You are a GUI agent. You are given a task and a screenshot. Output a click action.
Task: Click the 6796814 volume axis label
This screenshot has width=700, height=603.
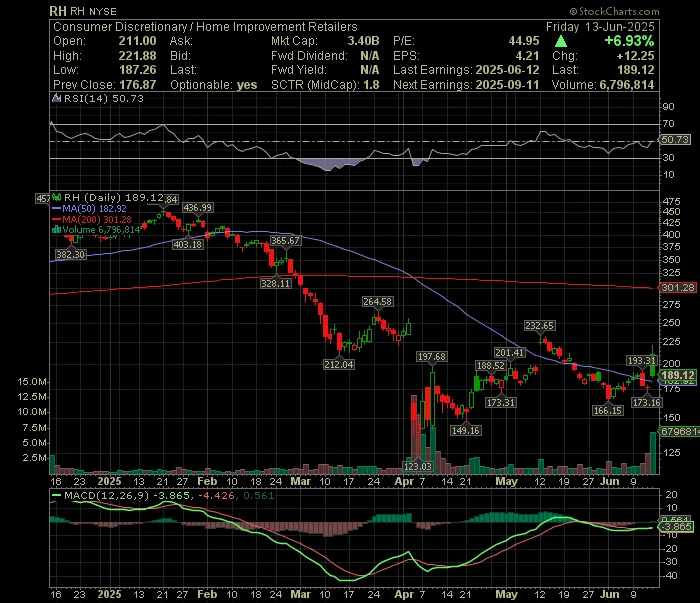pyautogui.click(x=679, y=432)
